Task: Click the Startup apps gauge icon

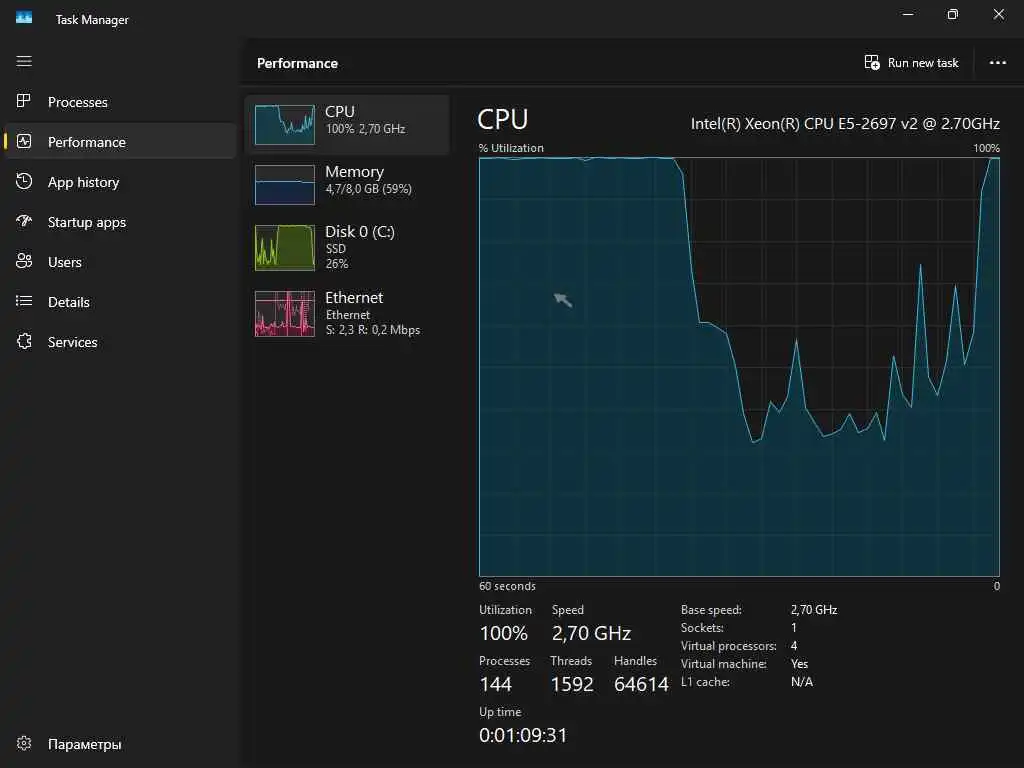Action: pyautogui.click(x=25, y=222)
